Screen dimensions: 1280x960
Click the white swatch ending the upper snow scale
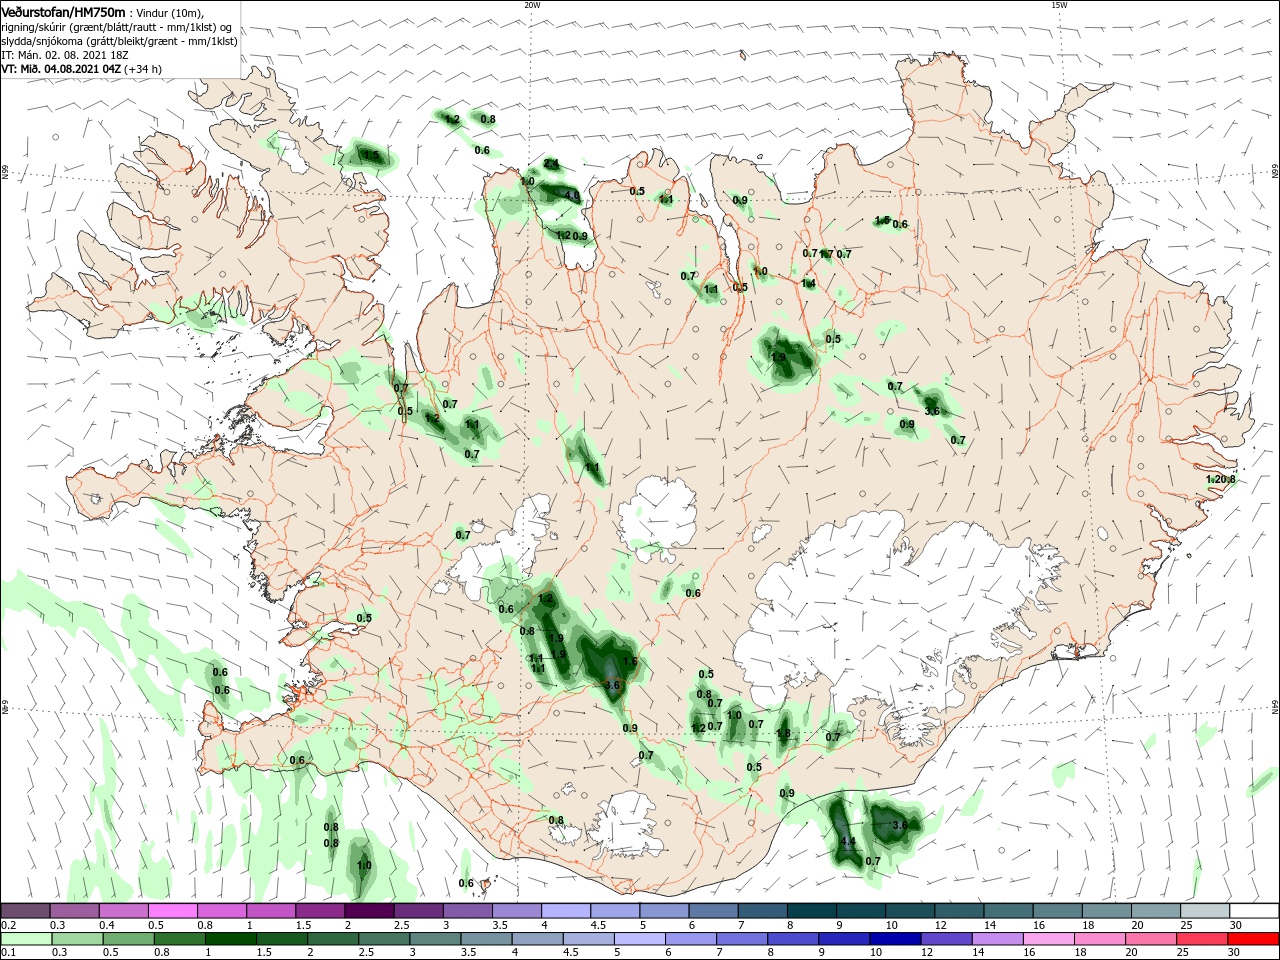click(x=1254, y=911)
